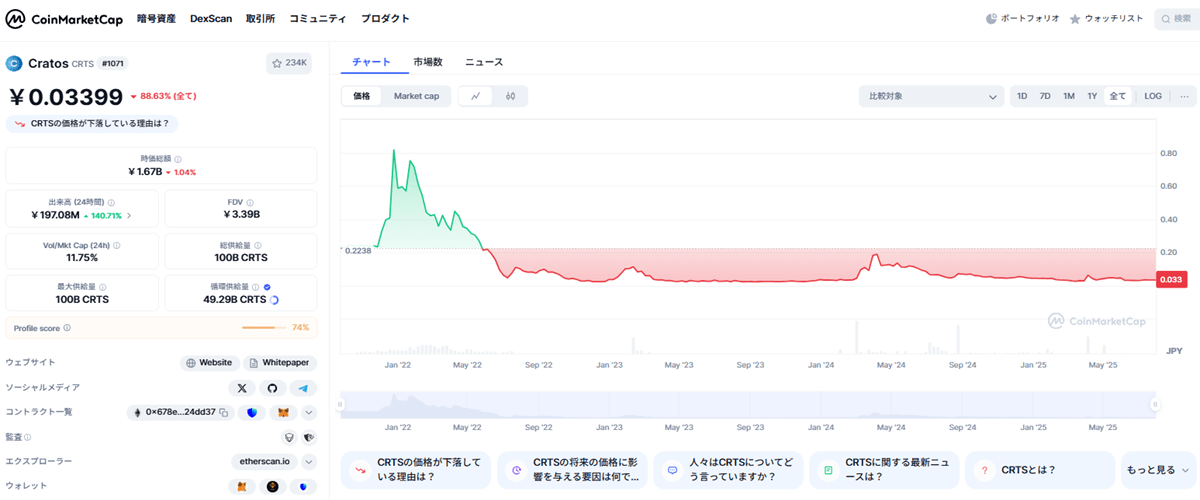Set chart range to 7D
This screenshot has height=500, width=1200.
click(1045, 96)
